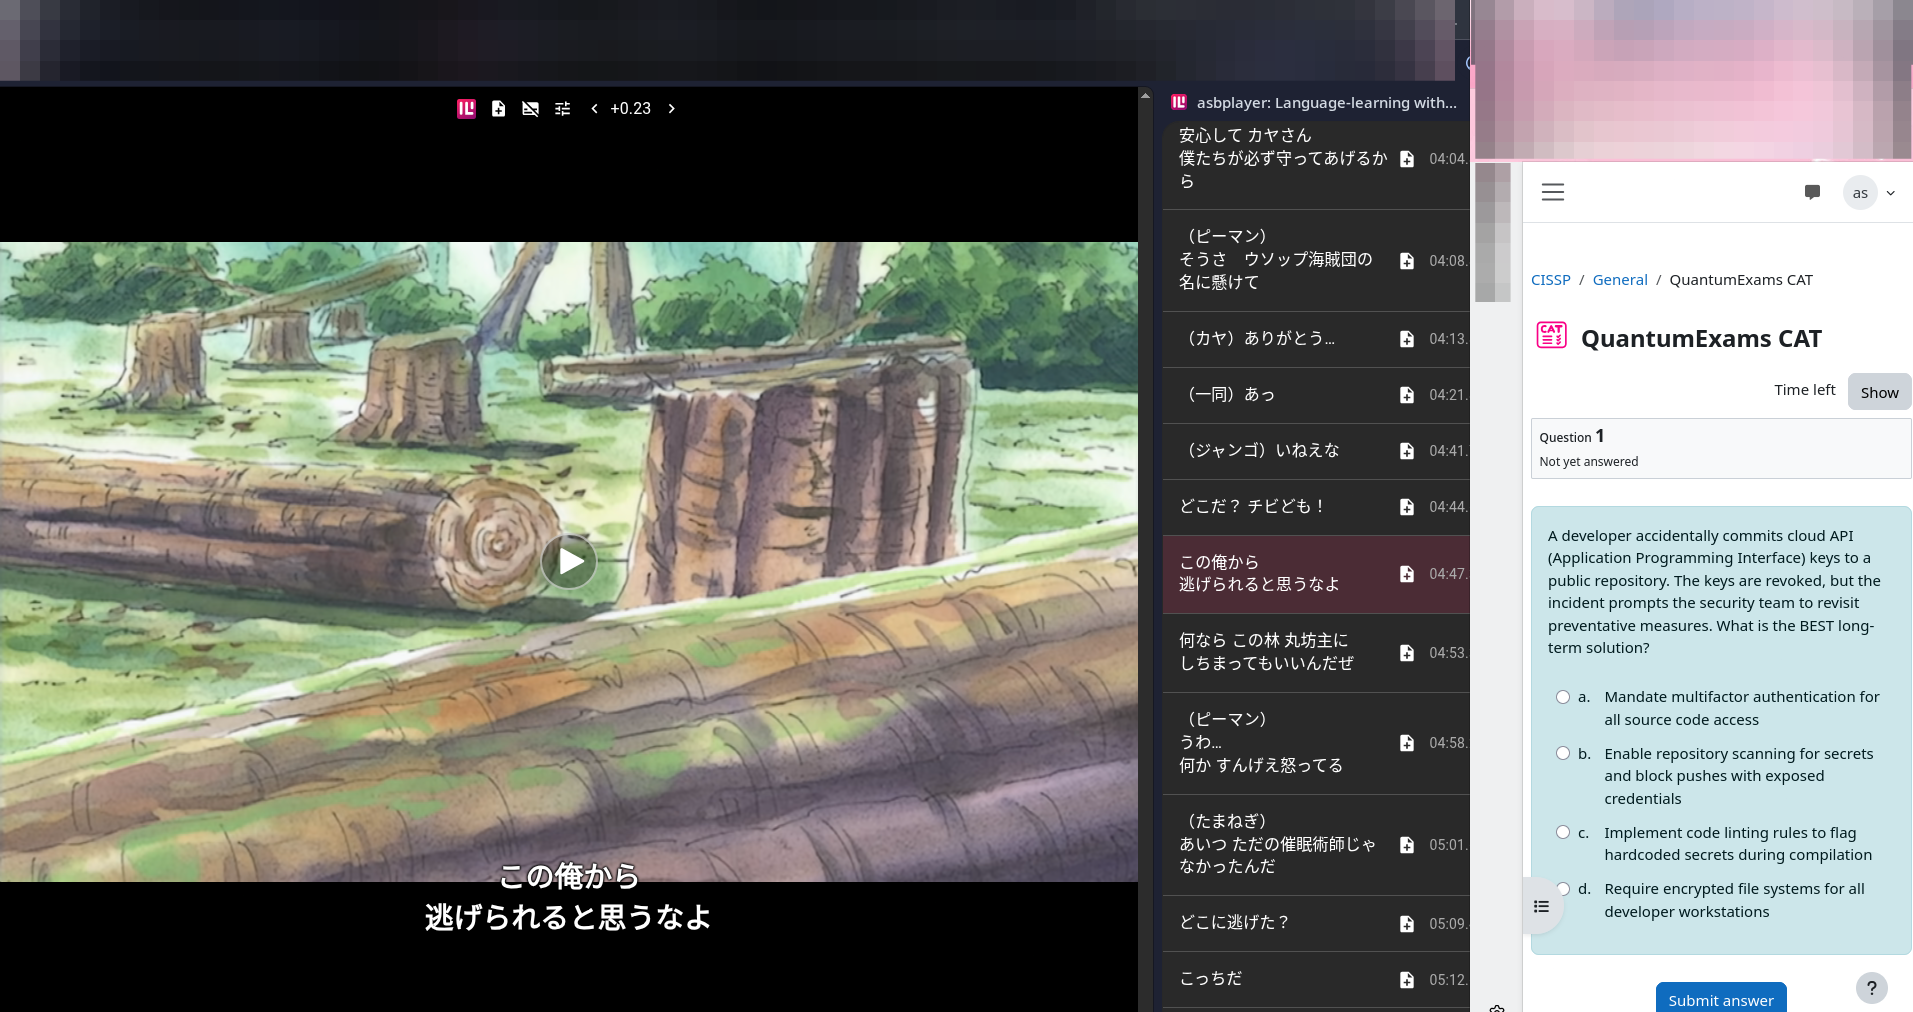Viewport: 1913px width, 1012px height.
Task: Select answer a, Mandate multifactor authentication
Action: click(x=1563, y=697)
